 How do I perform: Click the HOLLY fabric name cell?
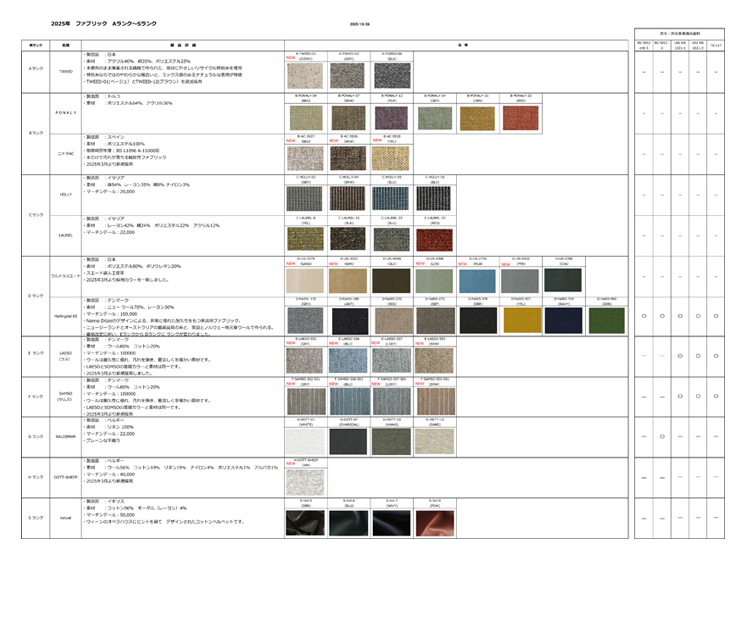click(66, 194)
